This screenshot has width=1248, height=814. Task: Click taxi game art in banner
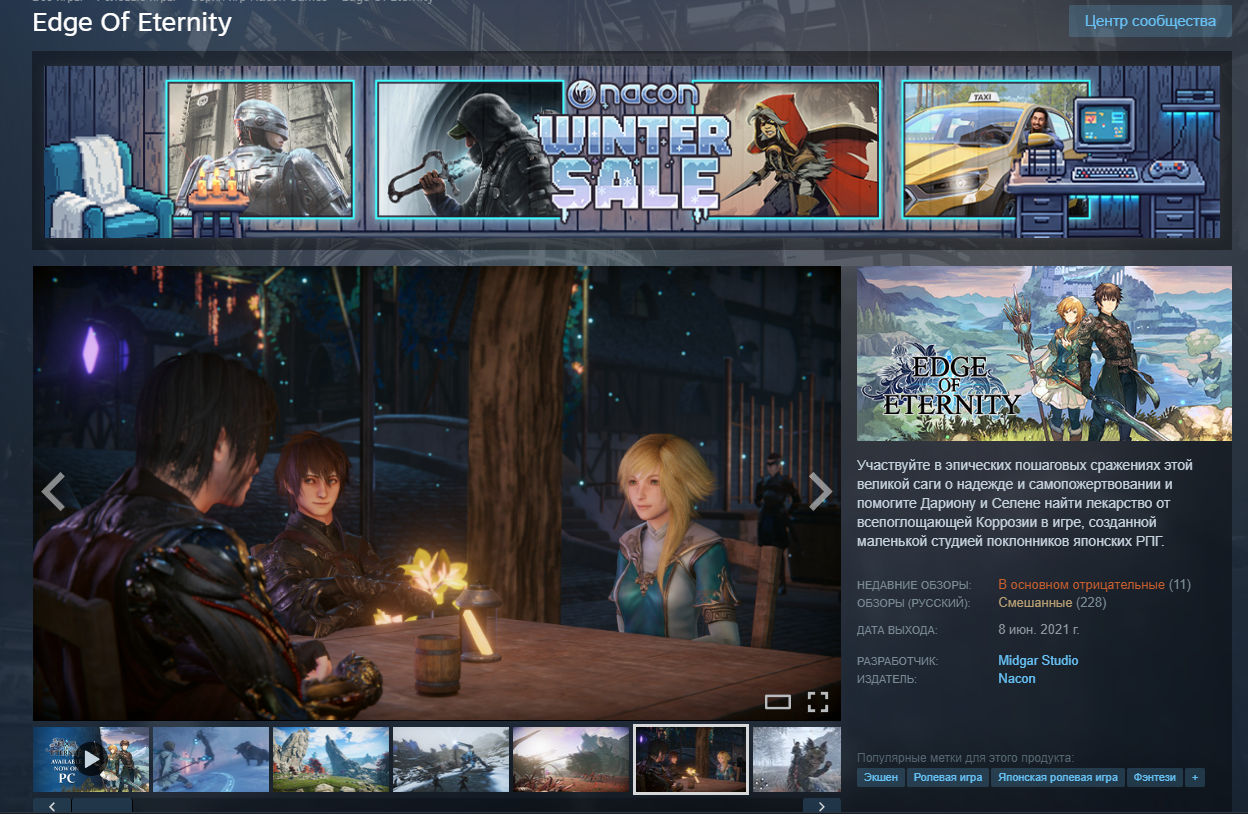(994, 149)
